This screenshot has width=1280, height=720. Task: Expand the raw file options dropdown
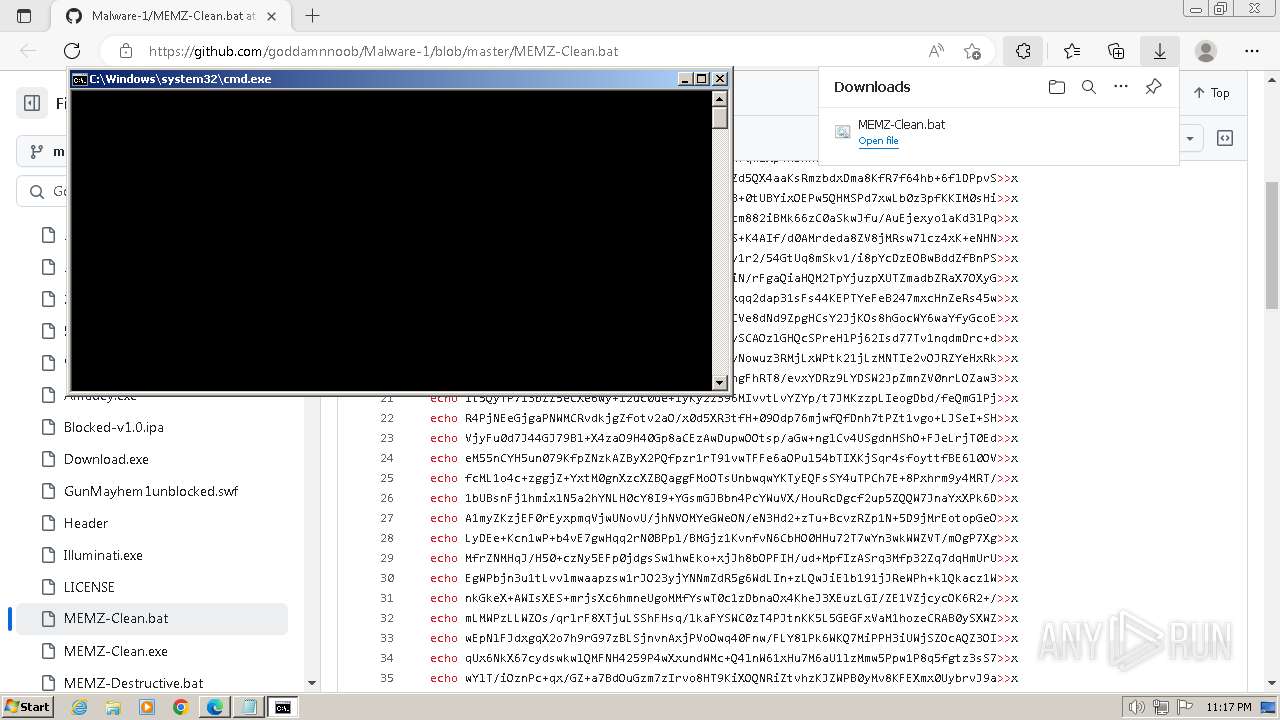1190,138
